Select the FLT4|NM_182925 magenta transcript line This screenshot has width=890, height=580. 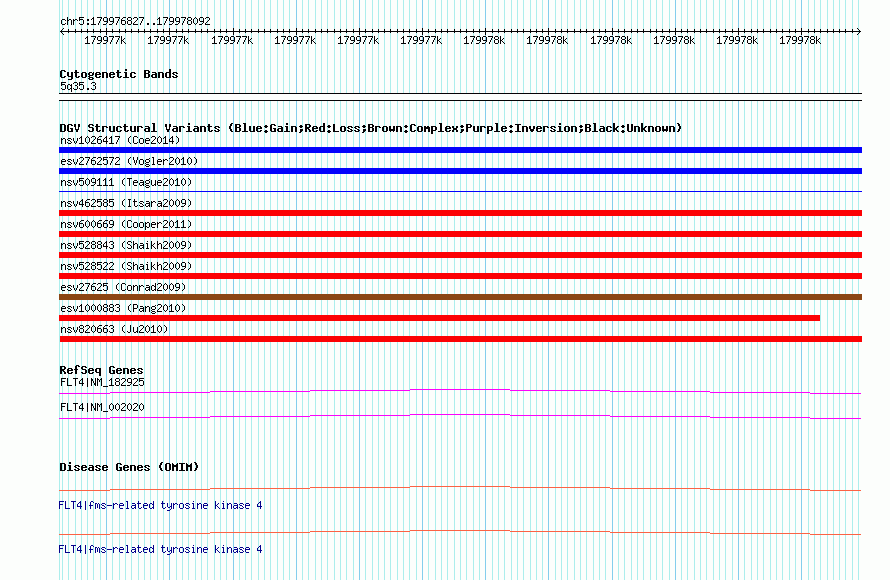pos(460,391)
